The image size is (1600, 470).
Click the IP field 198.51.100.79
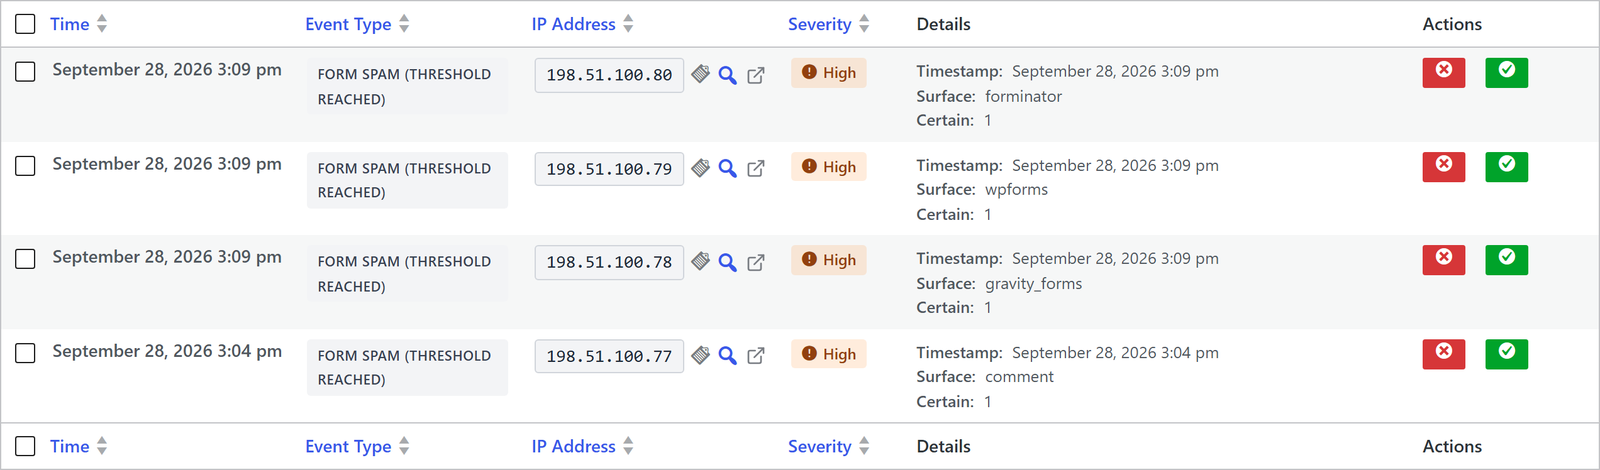click(x=609, y=169)
